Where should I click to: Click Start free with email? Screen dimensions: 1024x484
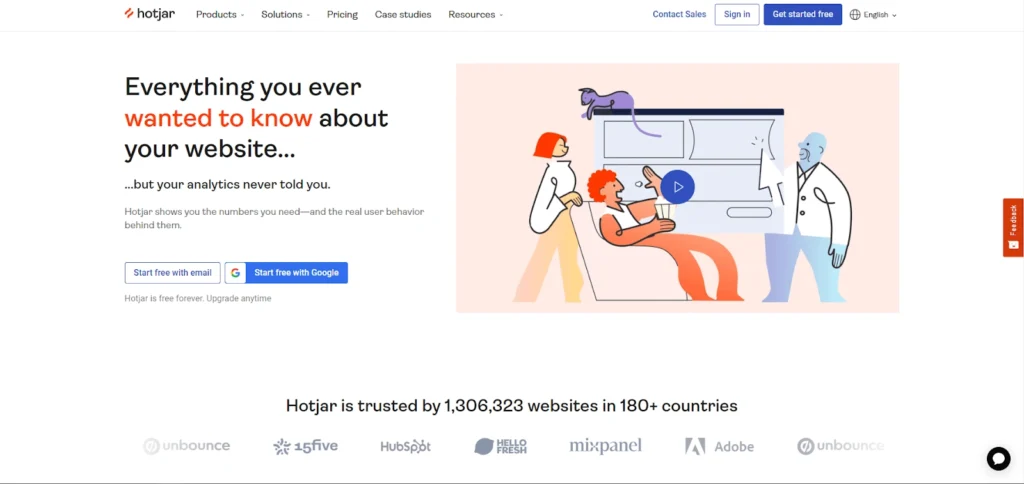[172, 273]
